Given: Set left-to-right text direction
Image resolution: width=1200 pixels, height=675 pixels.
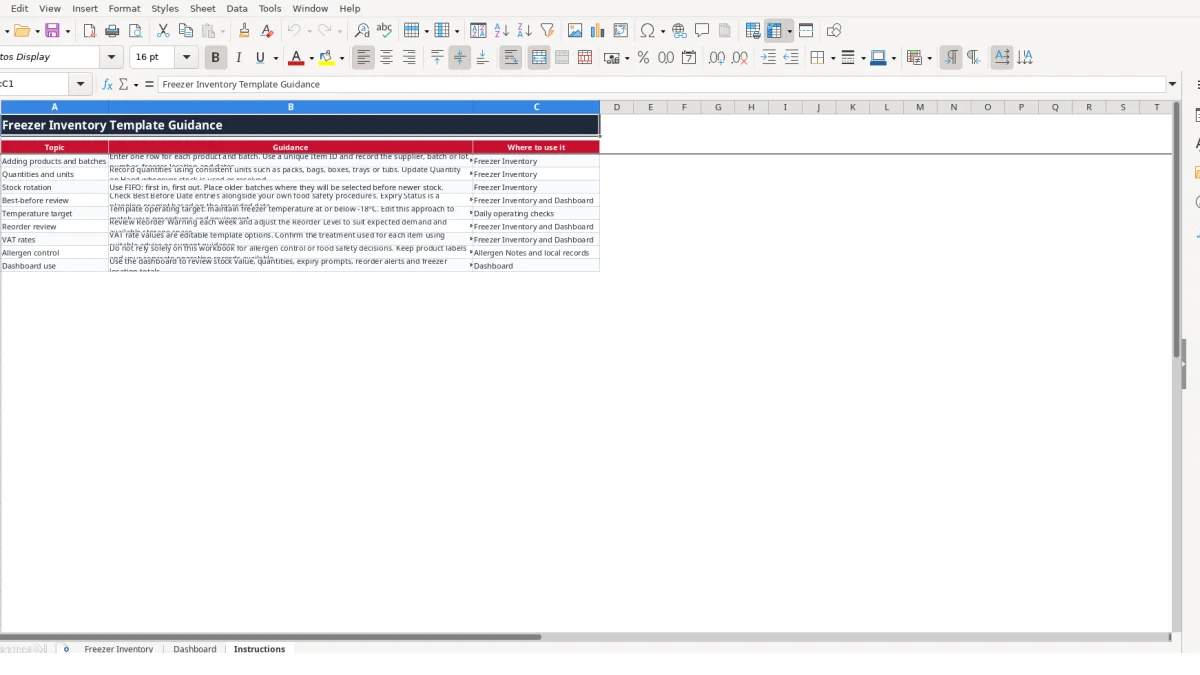Looking at the screenshot, I should pos(950,58).
